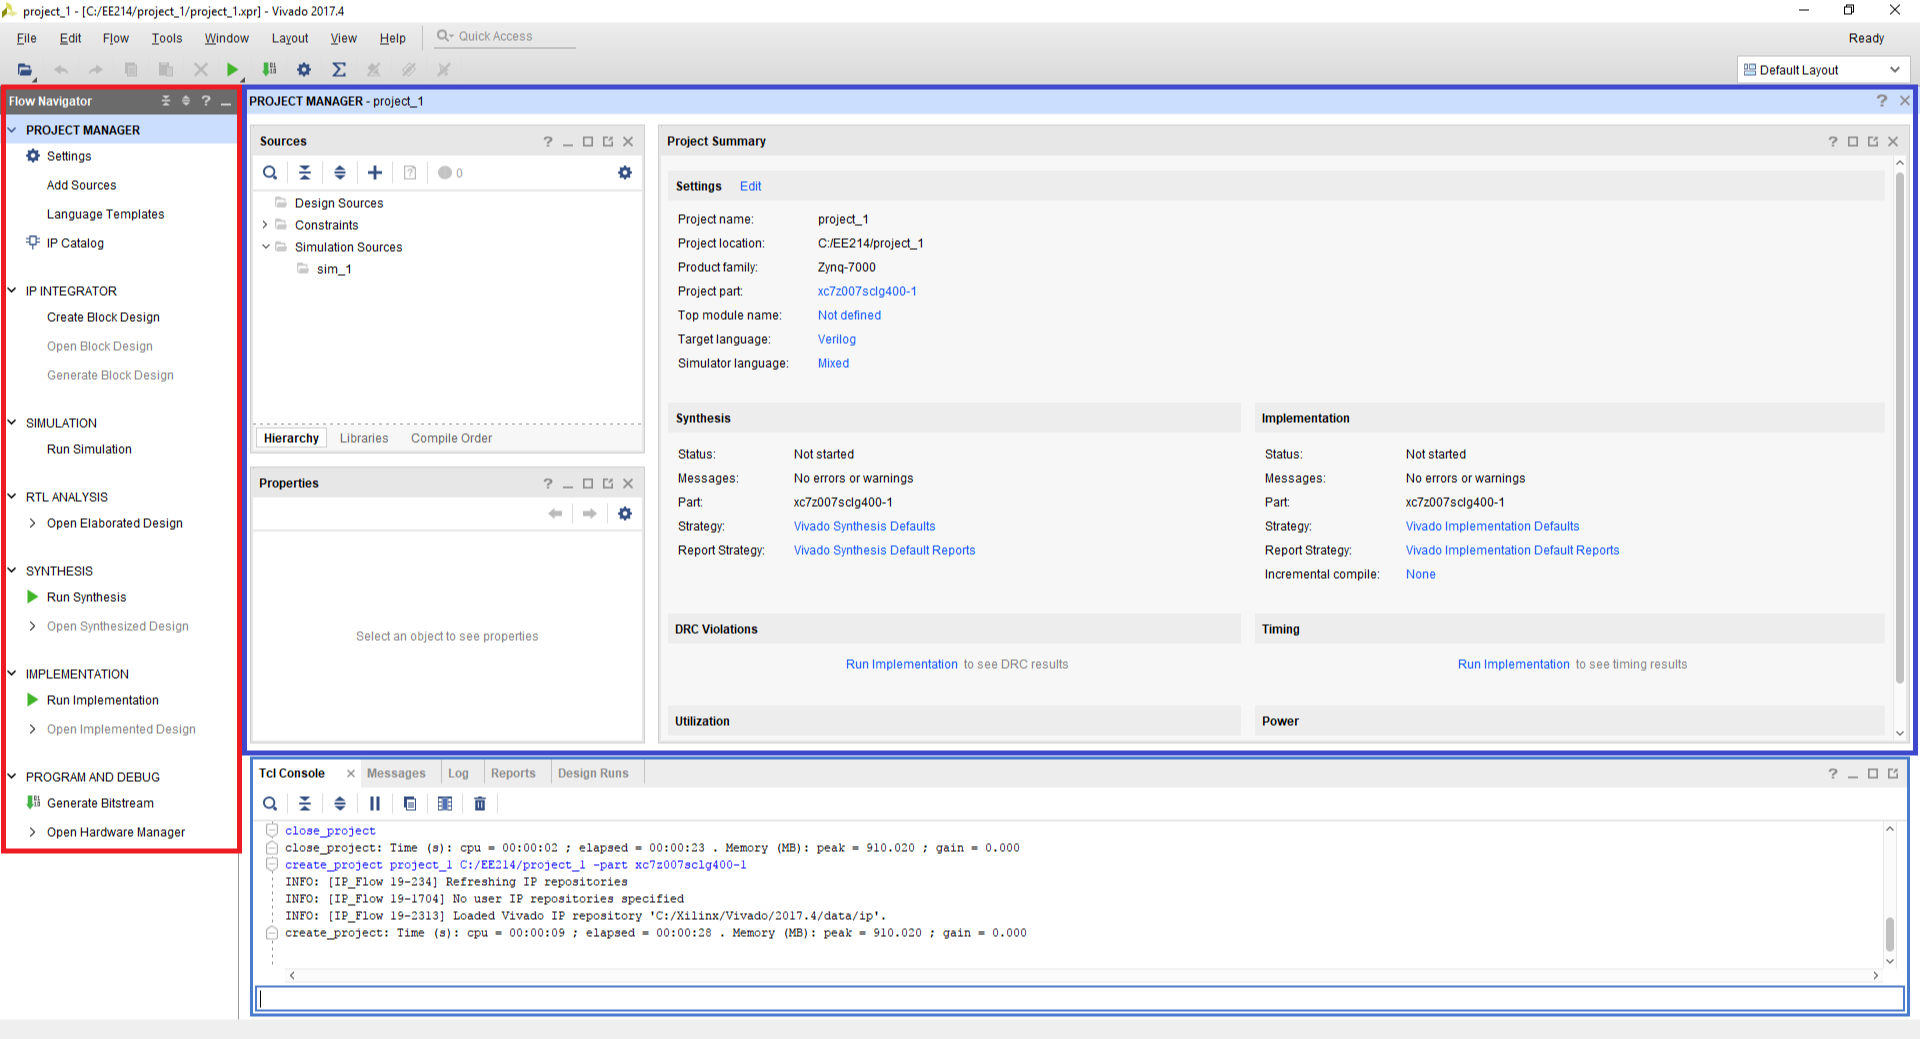The image size is (1920, 1039).
Task: Click the green Run toolbar button
Action: (232, 70)
